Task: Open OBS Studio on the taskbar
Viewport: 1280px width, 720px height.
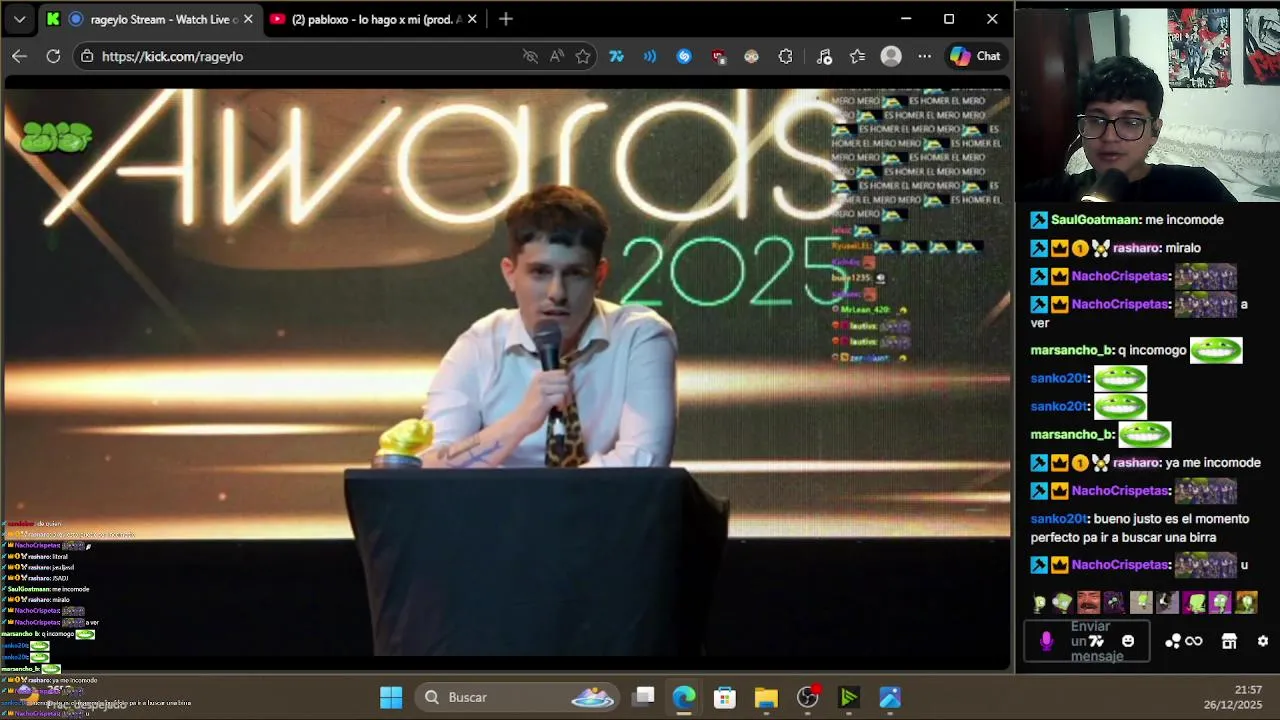Action: 808,697
